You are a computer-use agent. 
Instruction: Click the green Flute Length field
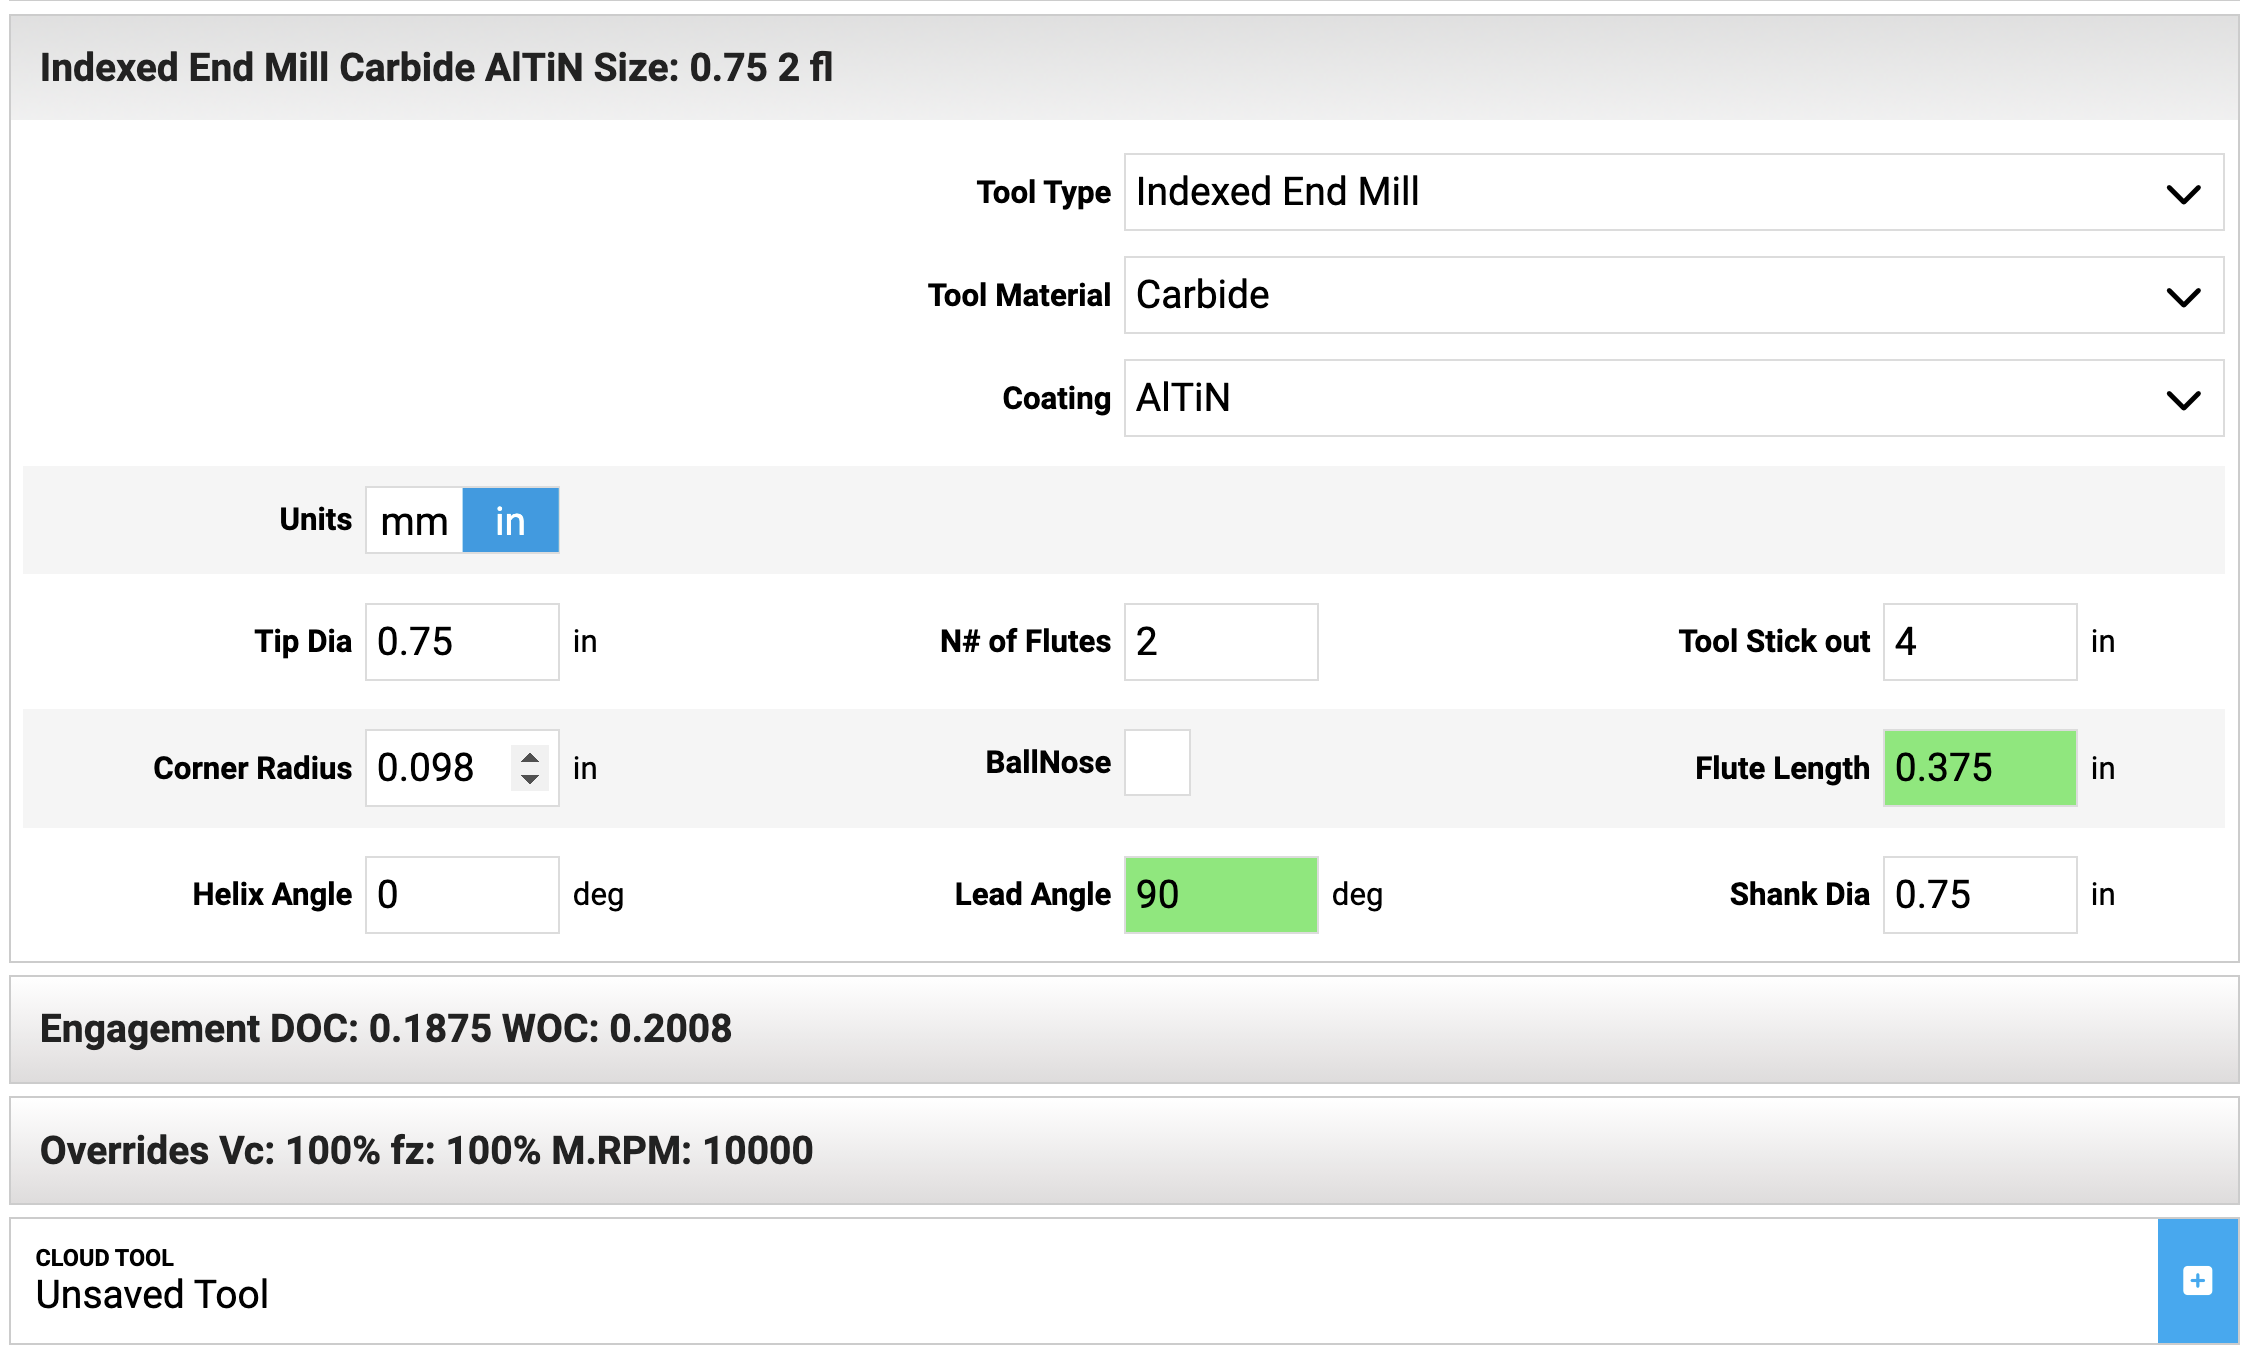1979,768
